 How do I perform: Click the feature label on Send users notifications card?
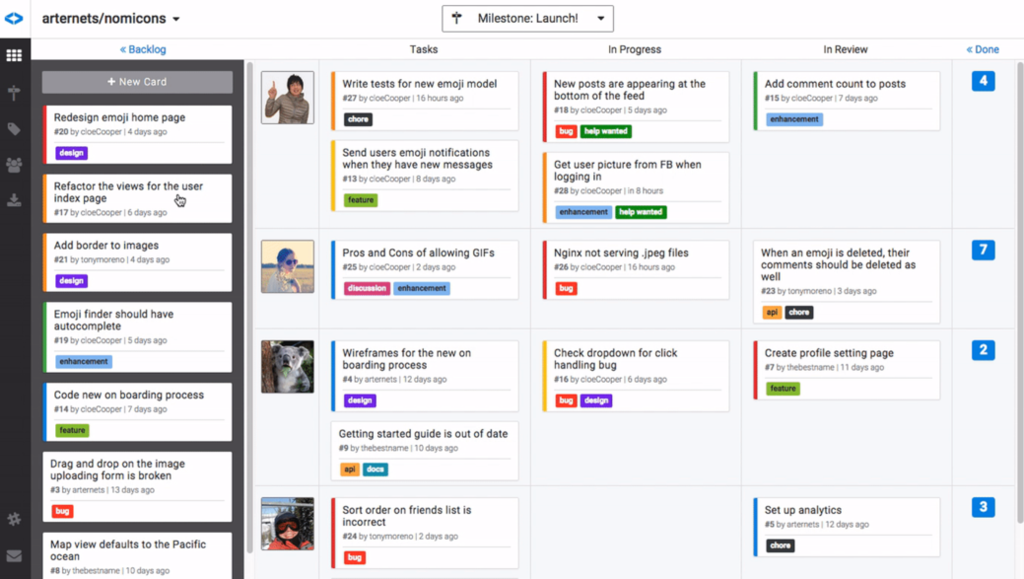point(360,200)
